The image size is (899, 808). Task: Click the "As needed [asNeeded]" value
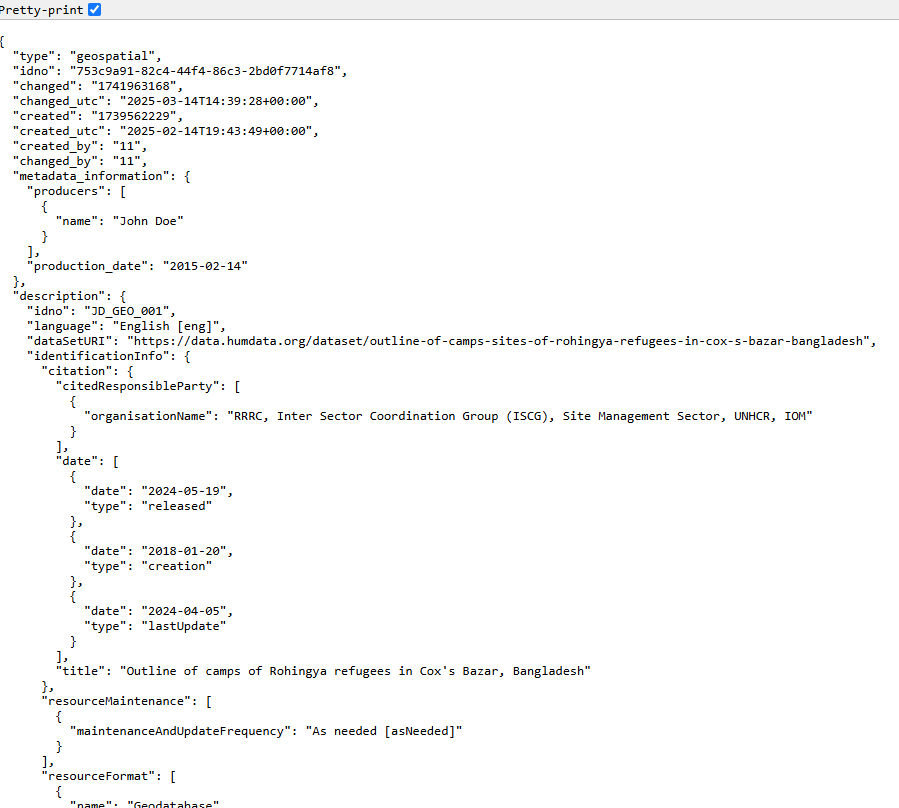[x=384, y=731]
